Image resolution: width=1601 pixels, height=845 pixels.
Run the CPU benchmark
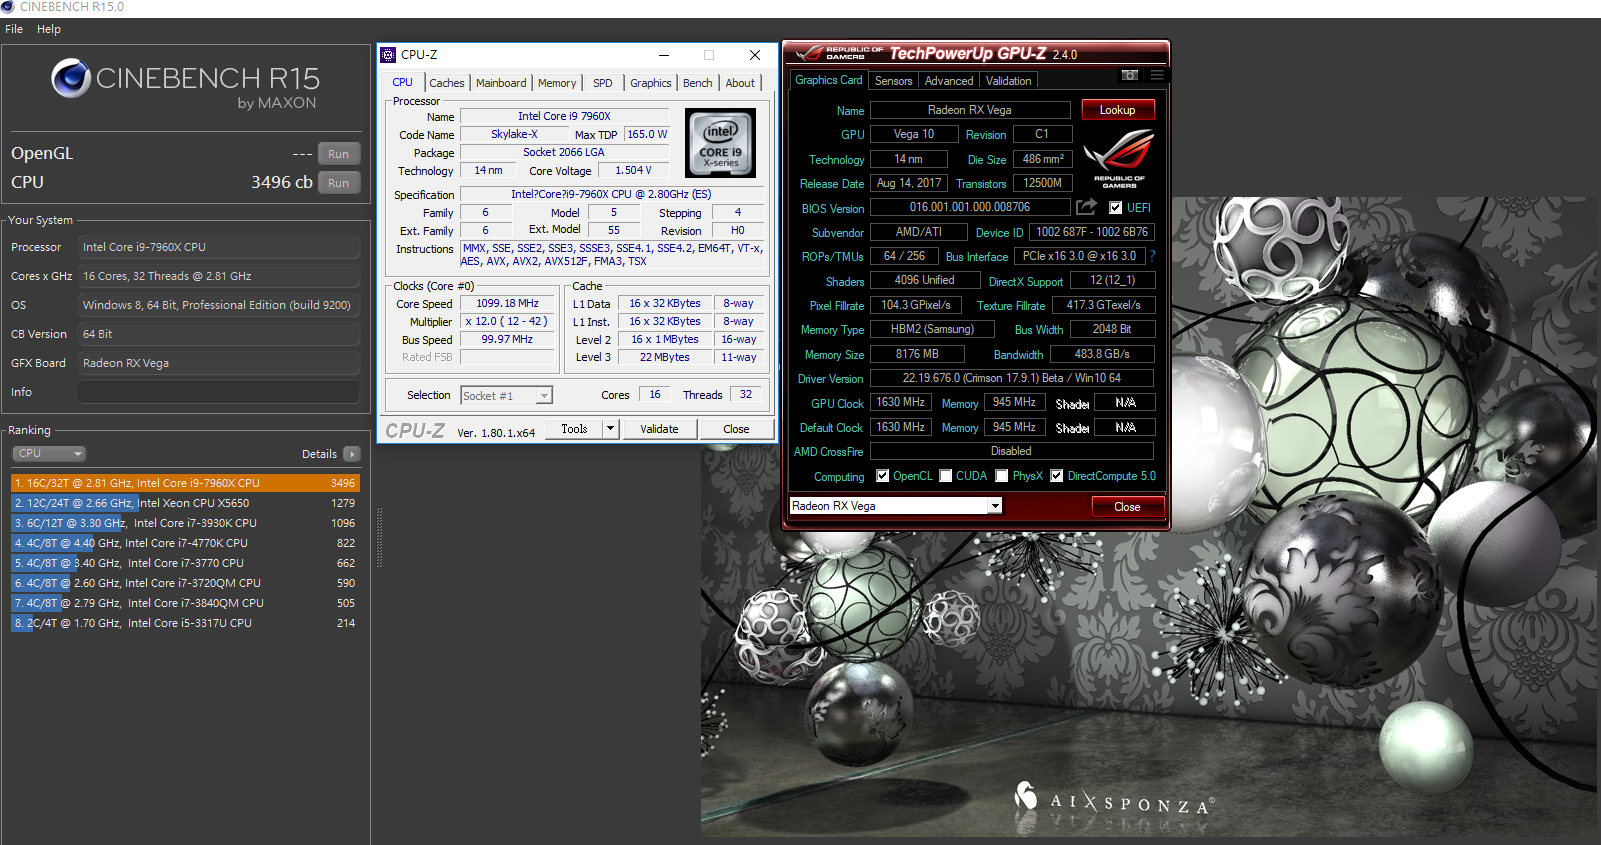(x=339, y=183)
